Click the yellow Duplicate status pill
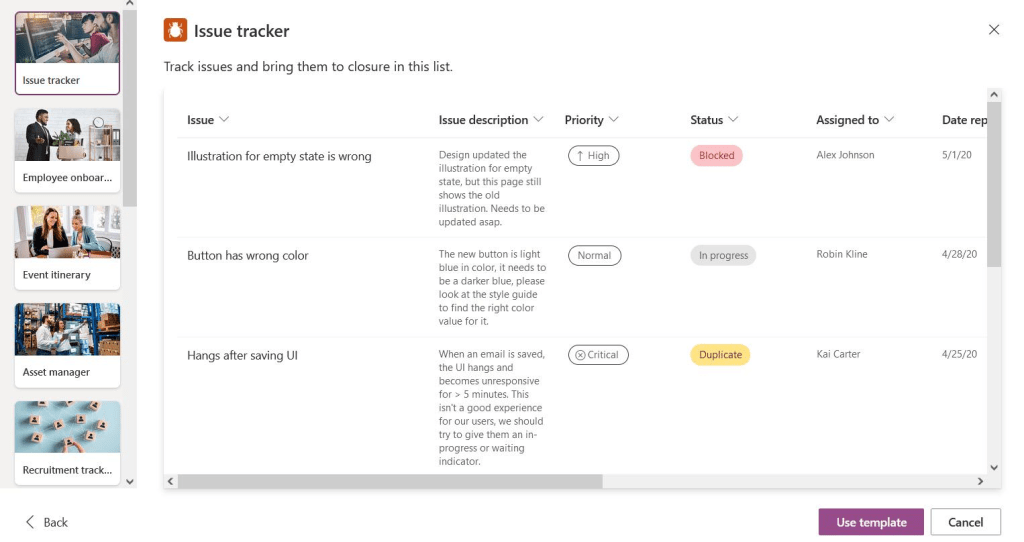The height and width of the screenshot is (542, 1024). pyautogui.click(x=720, y=355)
